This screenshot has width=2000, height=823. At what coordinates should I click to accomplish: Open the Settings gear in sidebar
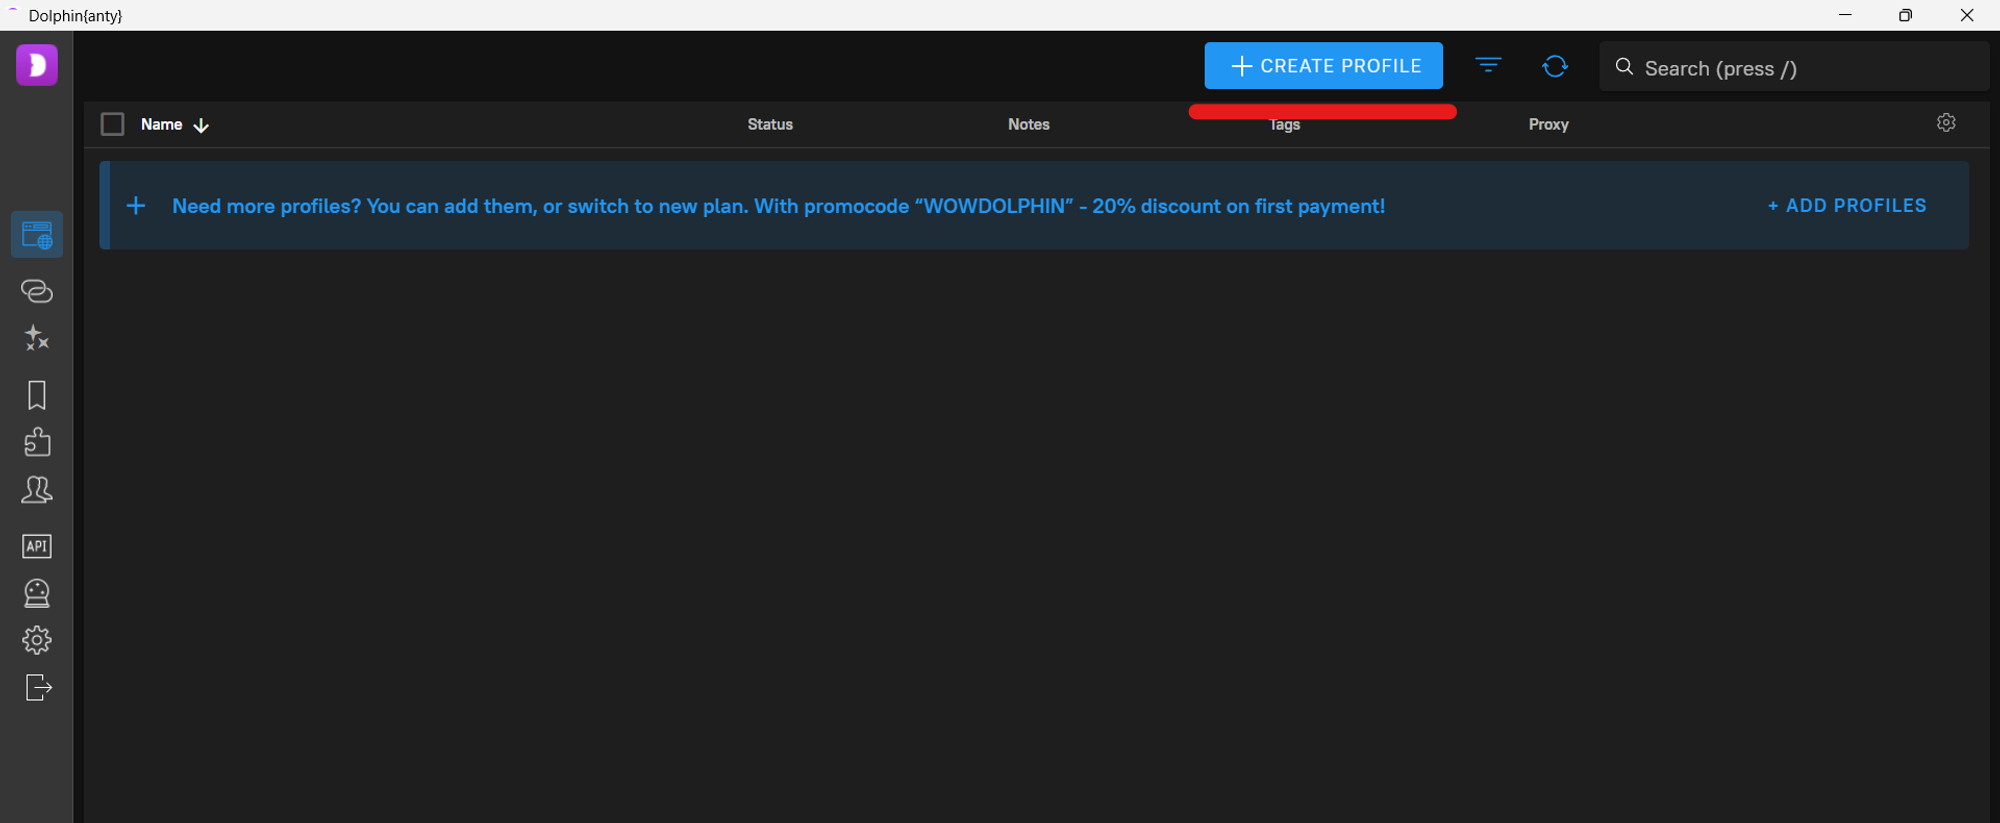click(x=37, y=640)
